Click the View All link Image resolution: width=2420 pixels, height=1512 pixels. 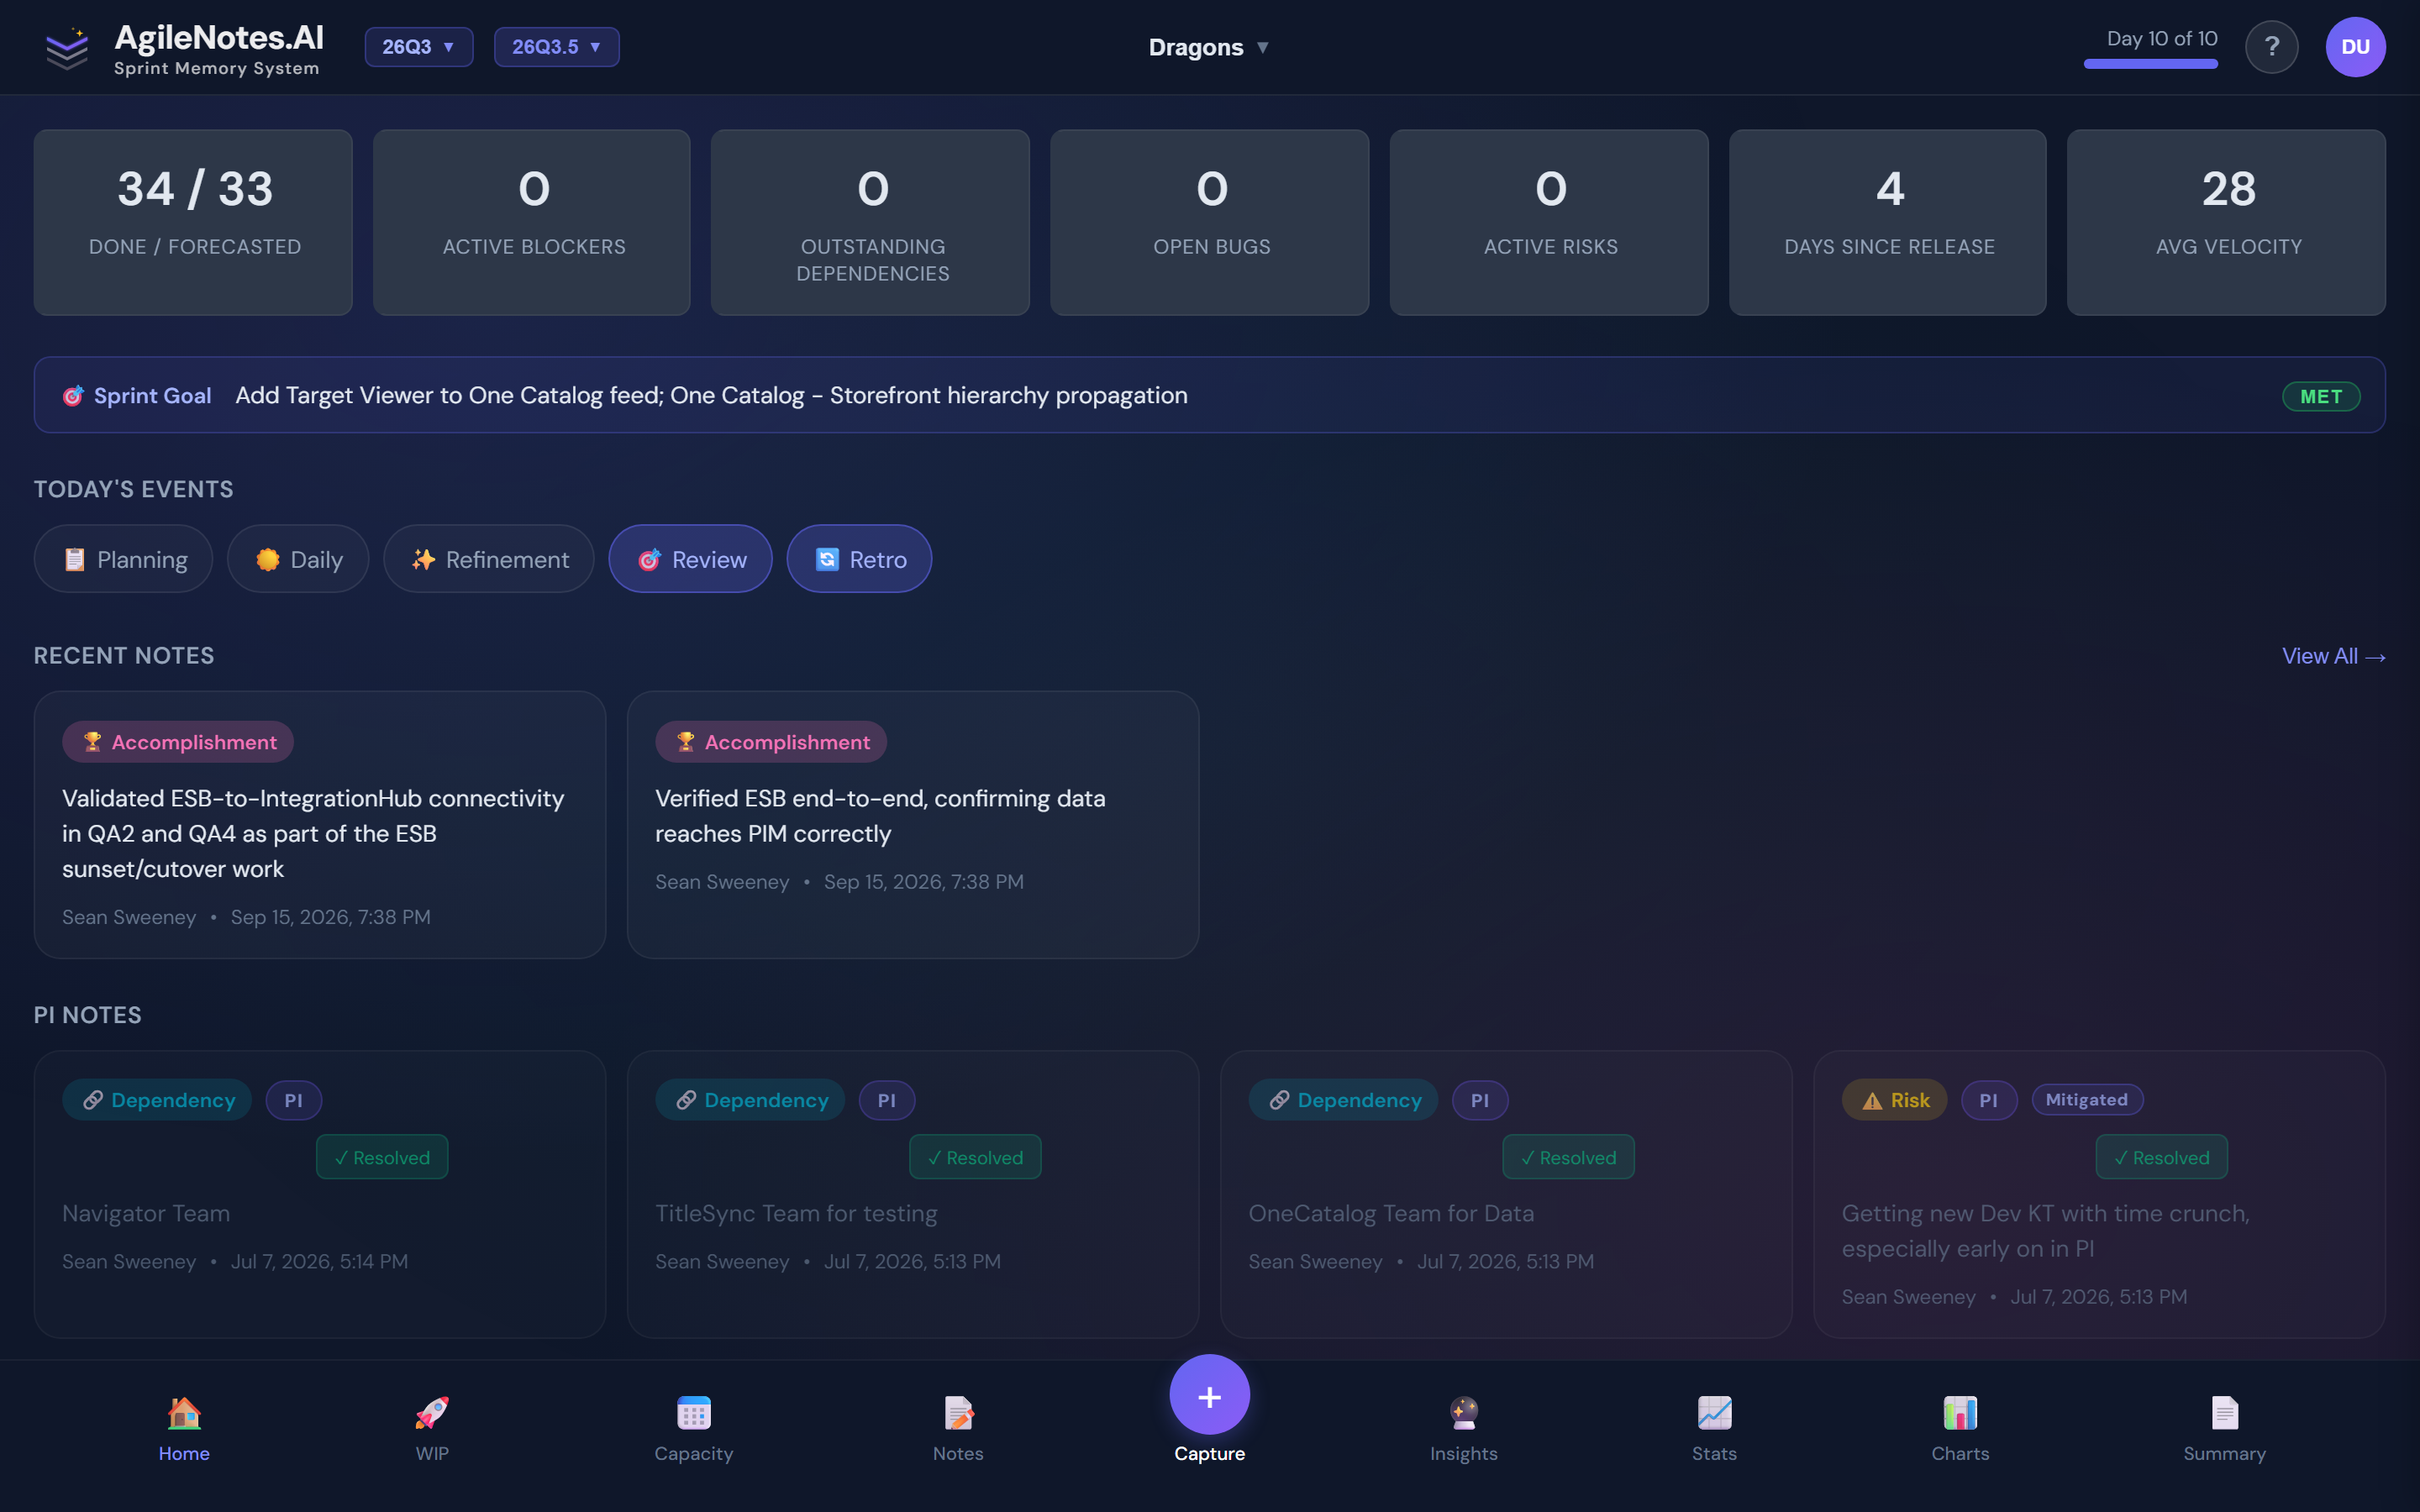[2333, 656]
